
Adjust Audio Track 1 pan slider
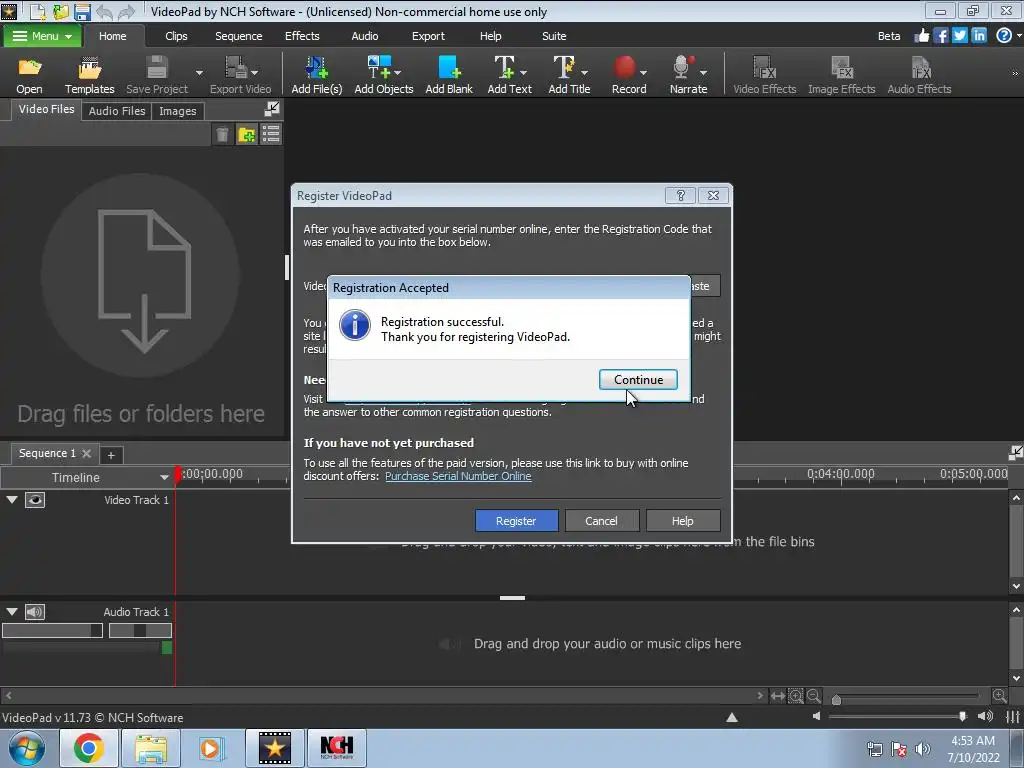140,631
